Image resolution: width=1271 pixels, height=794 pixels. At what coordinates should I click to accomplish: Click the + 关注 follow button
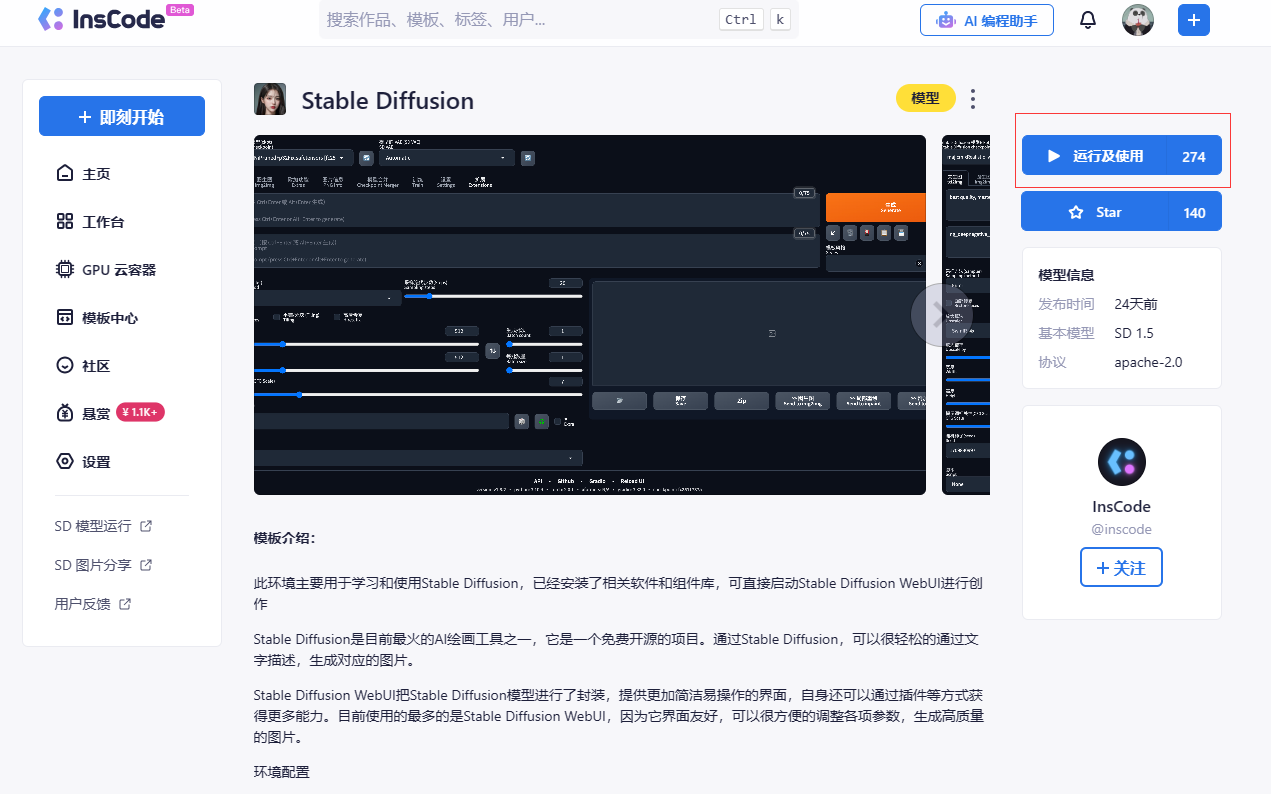1121,567
